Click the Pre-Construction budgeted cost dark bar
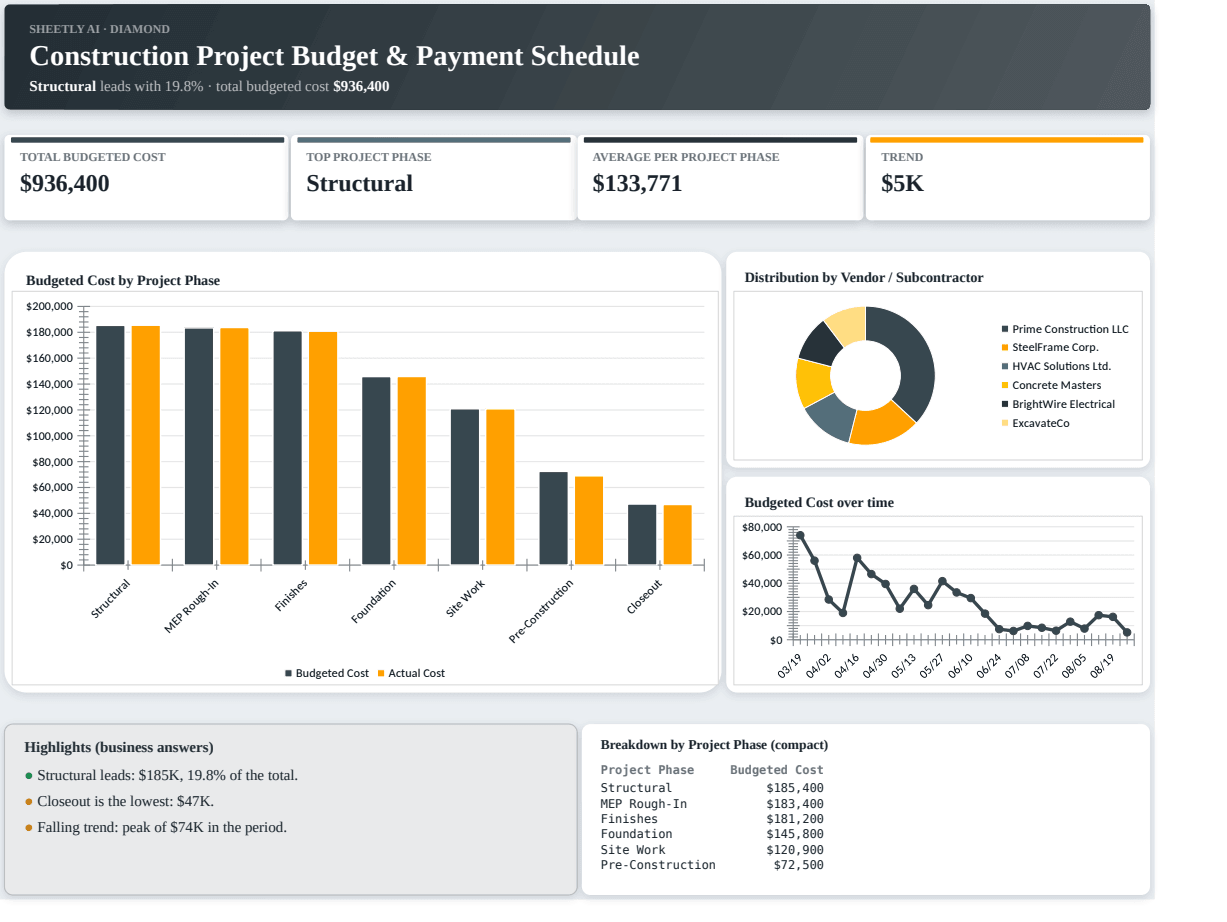This screenshot has width=1227, height=922. pyautogui.click(x=553, y=518)
